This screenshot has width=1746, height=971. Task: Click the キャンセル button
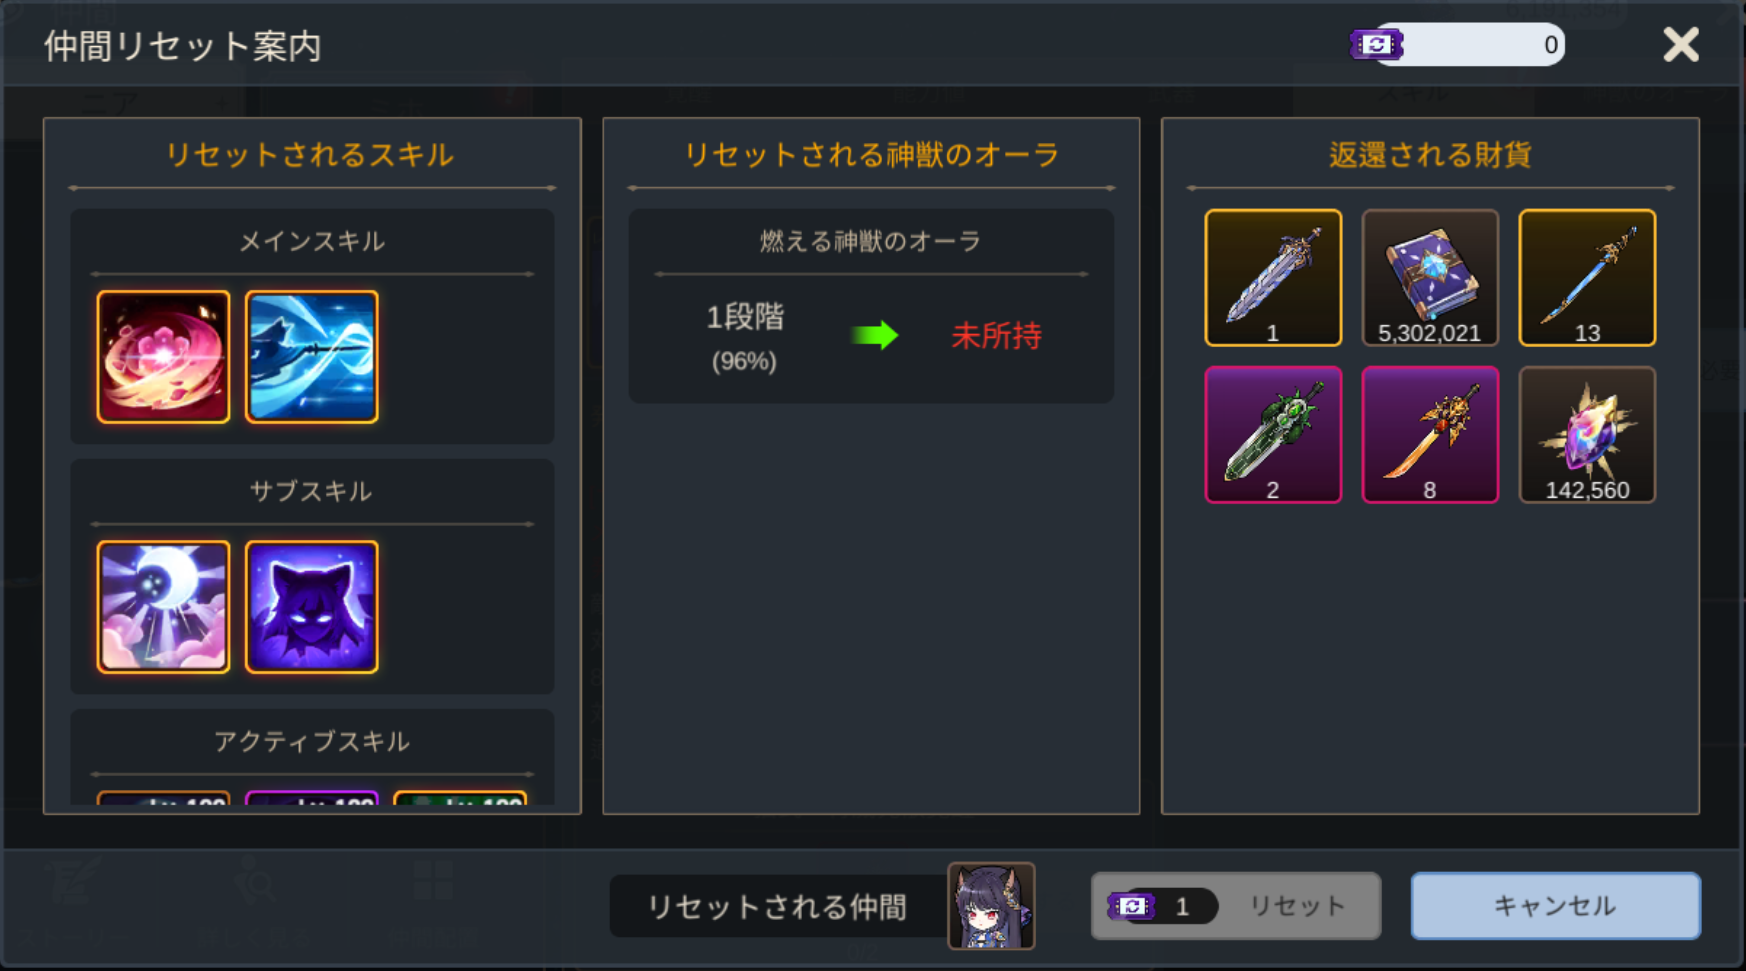point(1555,906)
